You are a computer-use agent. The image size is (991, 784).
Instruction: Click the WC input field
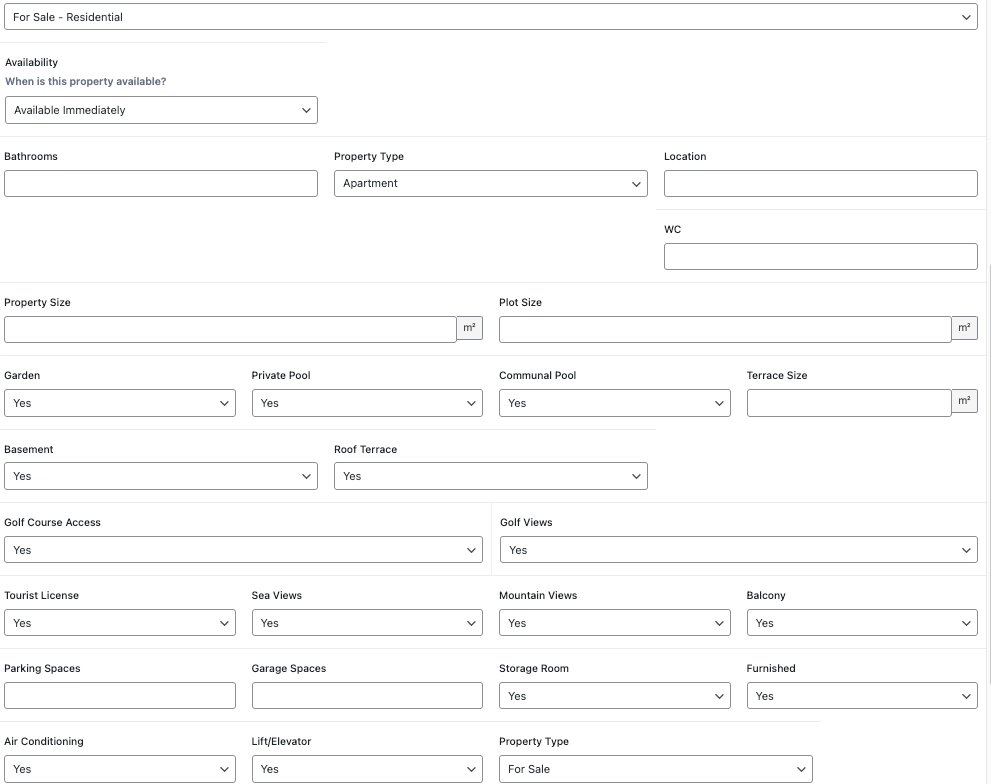click(820, 256)
